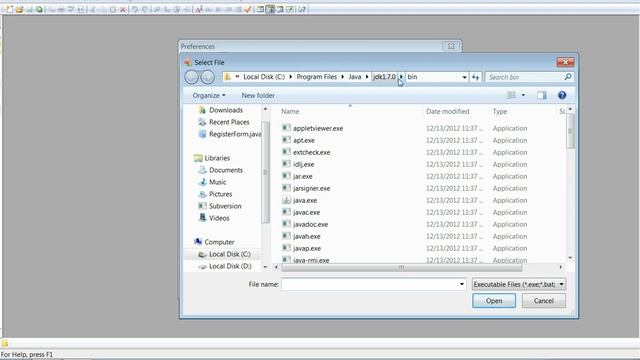
Task: Go back using the dialog Back arrow
Action: coord(191,77)
